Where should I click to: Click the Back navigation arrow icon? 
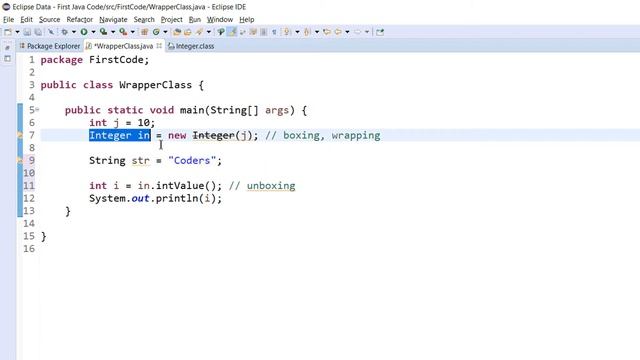point(338,32)
